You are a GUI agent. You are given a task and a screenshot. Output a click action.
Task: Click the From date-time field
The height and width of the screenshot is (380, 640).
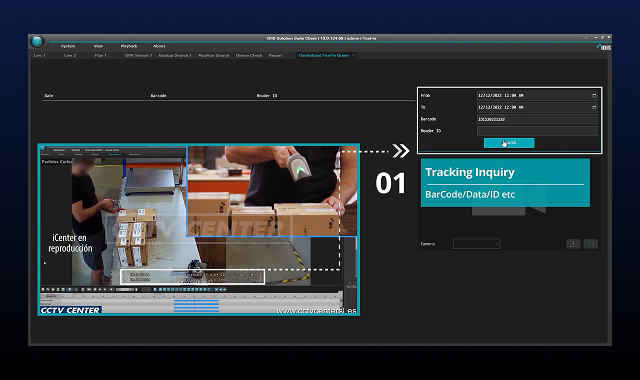[537, 96]
